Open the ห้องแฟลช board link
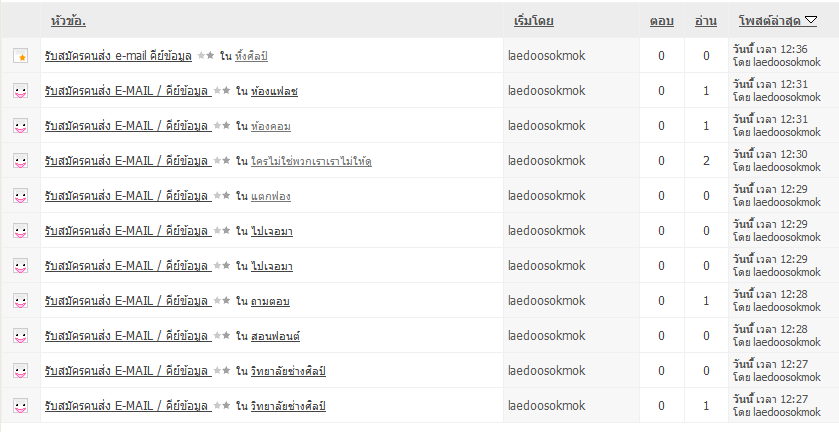This screenshot has height=432, width=839. 274,92
